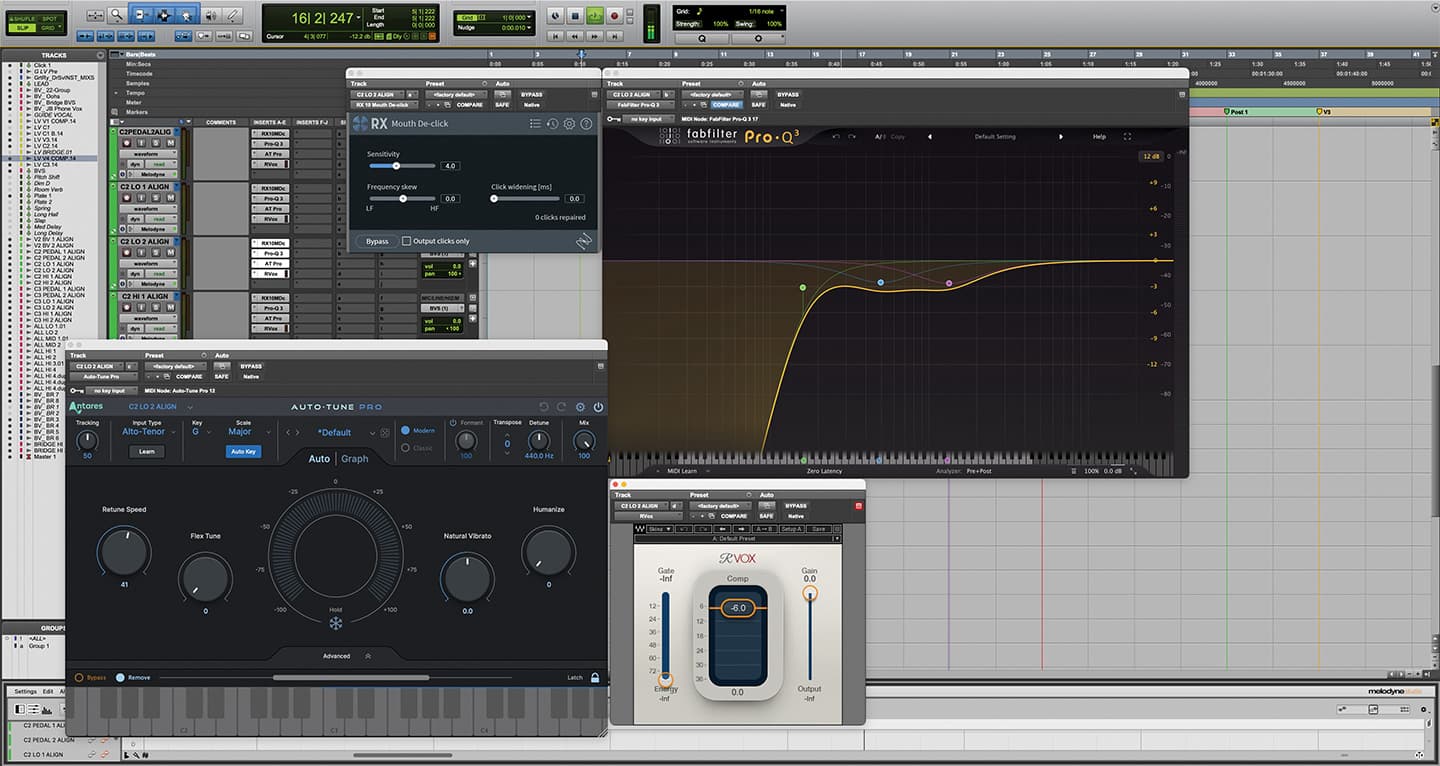Click the A/B button in Pro-Q 3

pyautogui.click(x=879, y=136)
